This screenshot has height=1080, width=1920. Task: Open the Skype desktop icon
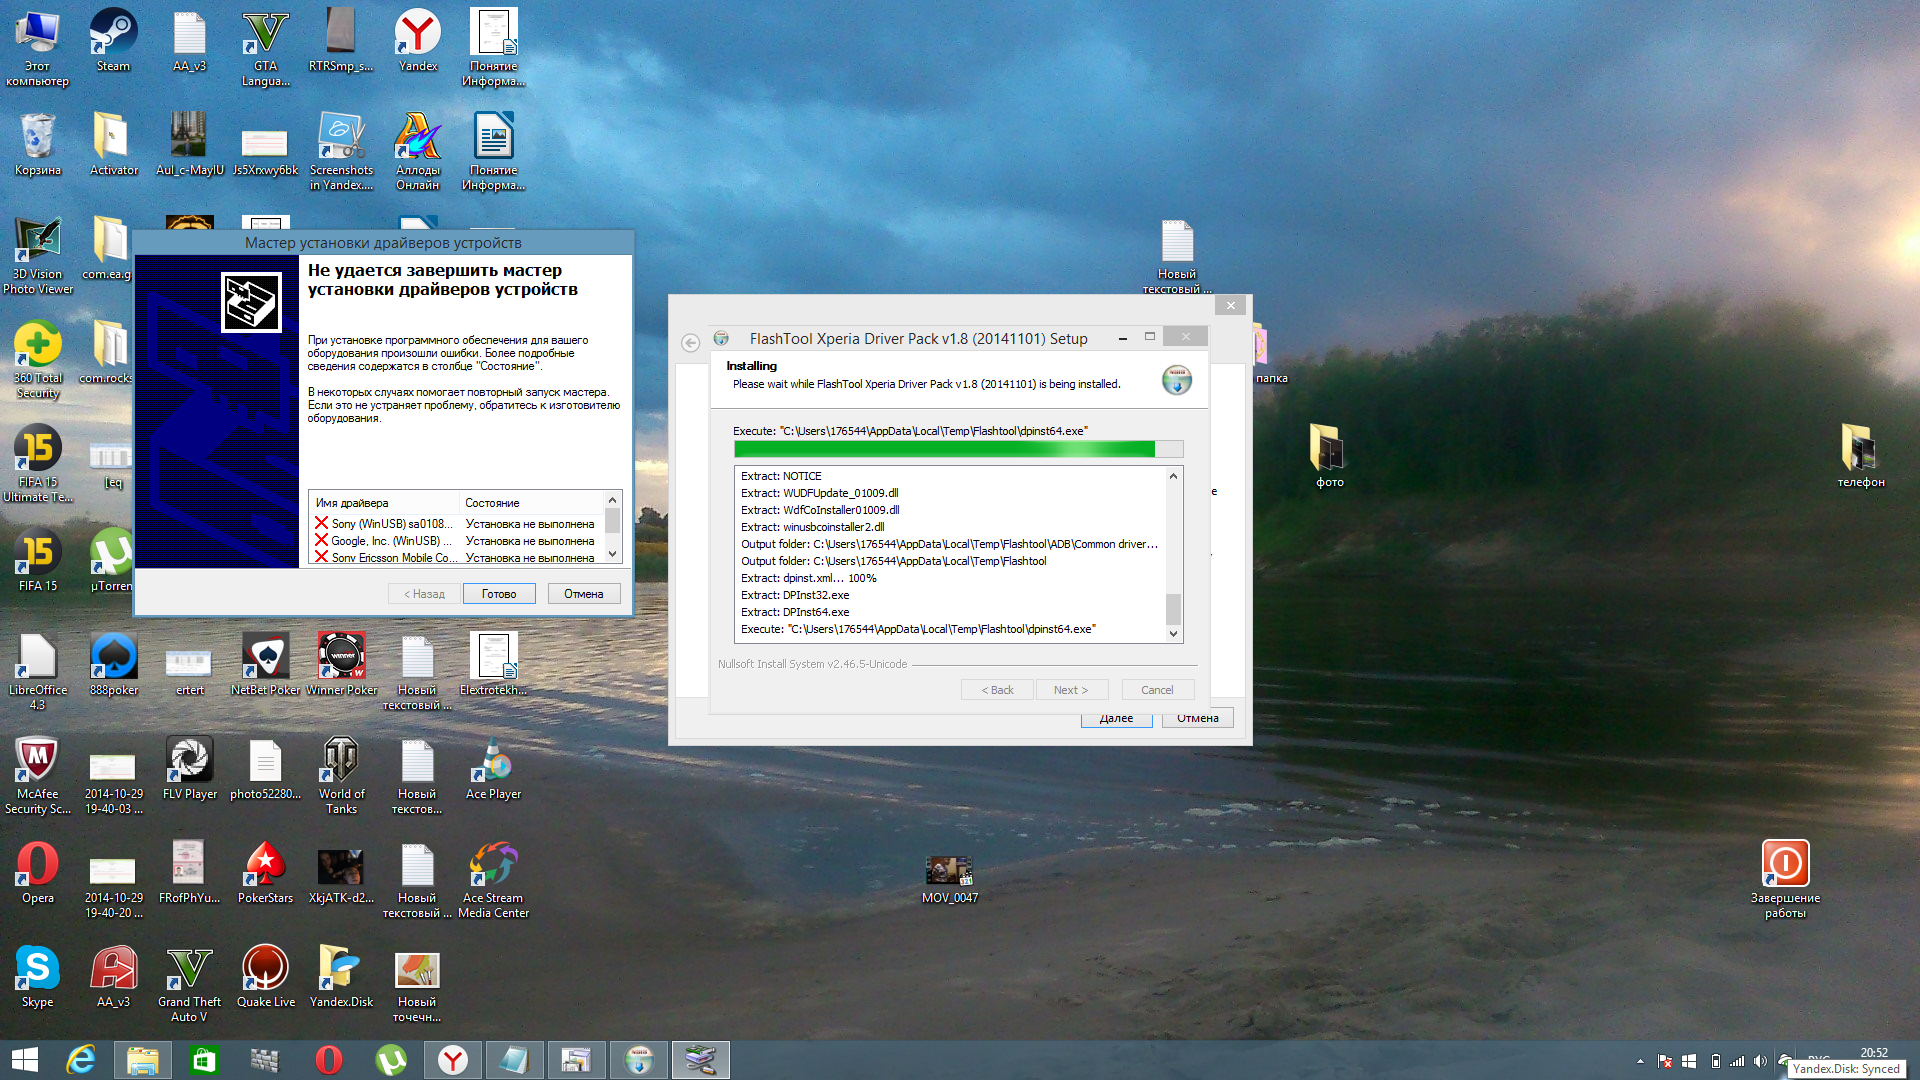[37, 972]
